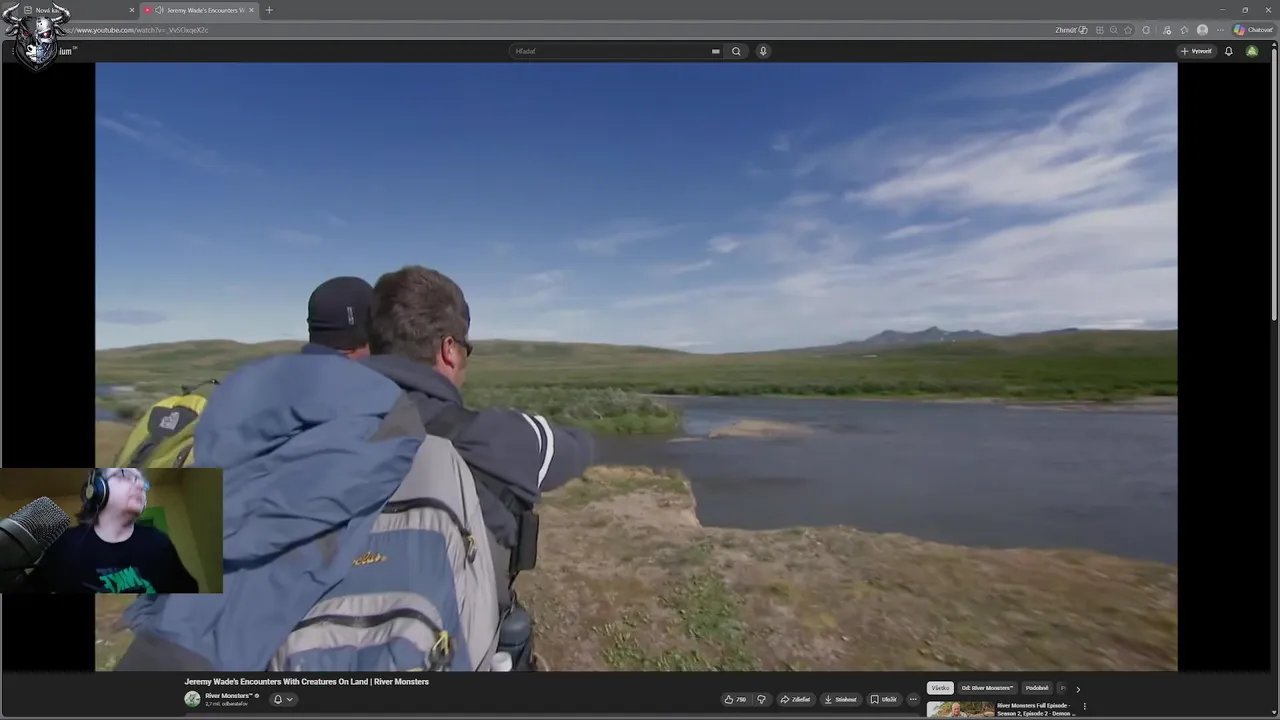This screenshot has height=720, width=1280.
Task: Select the Všetko filter chip
Action: coord(940,688)
